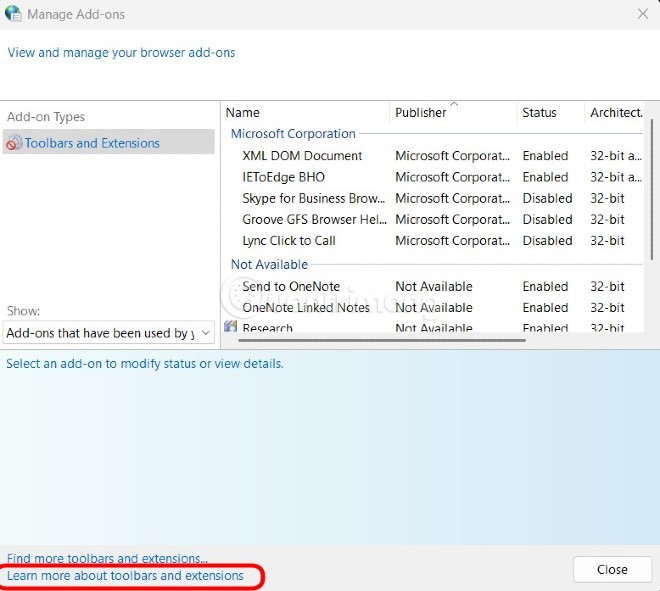The image size is (660, 591).
Task: Collapse the Microsoft Corporation group
Action: tap(293, 134)
